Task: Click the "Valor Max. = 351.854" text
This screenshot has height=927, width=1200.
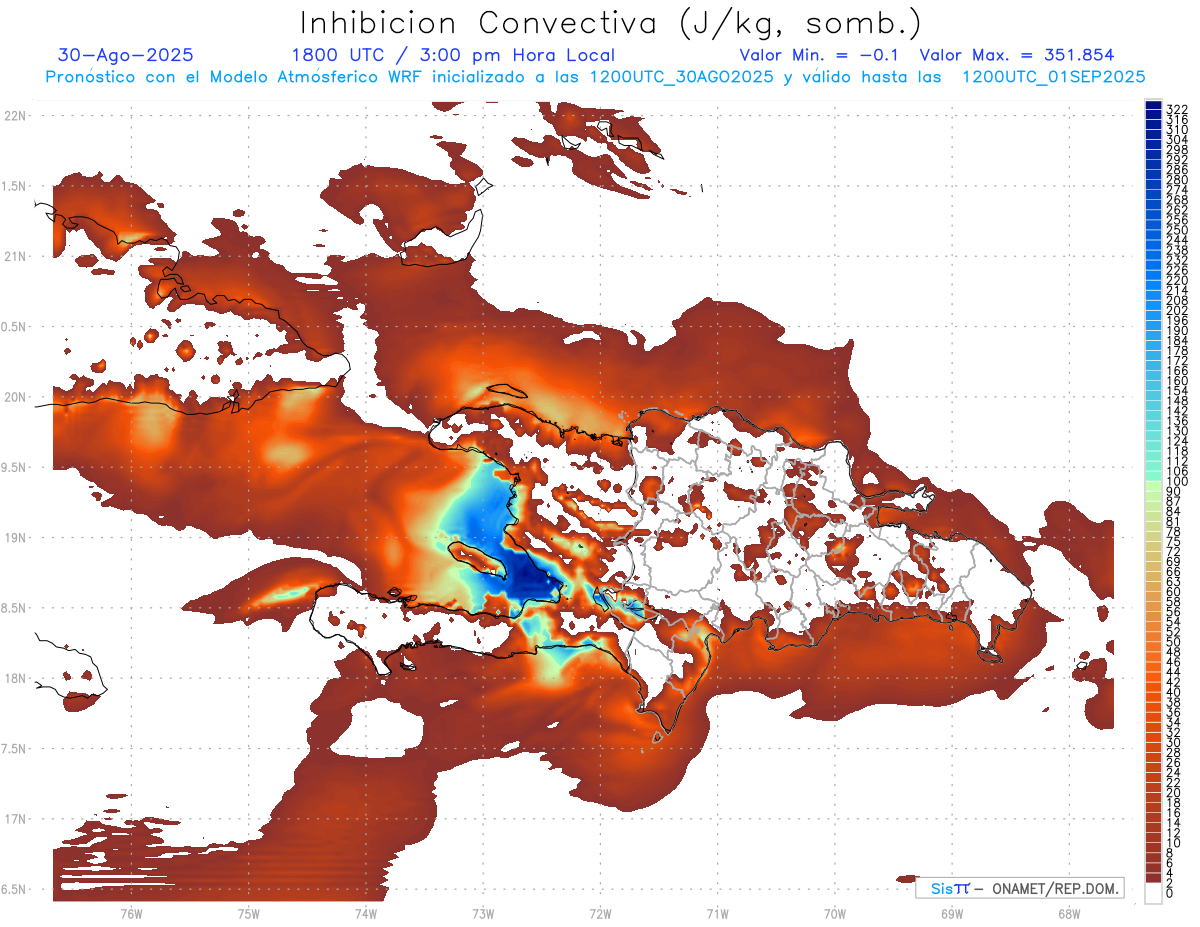Action: point(1017,55)
